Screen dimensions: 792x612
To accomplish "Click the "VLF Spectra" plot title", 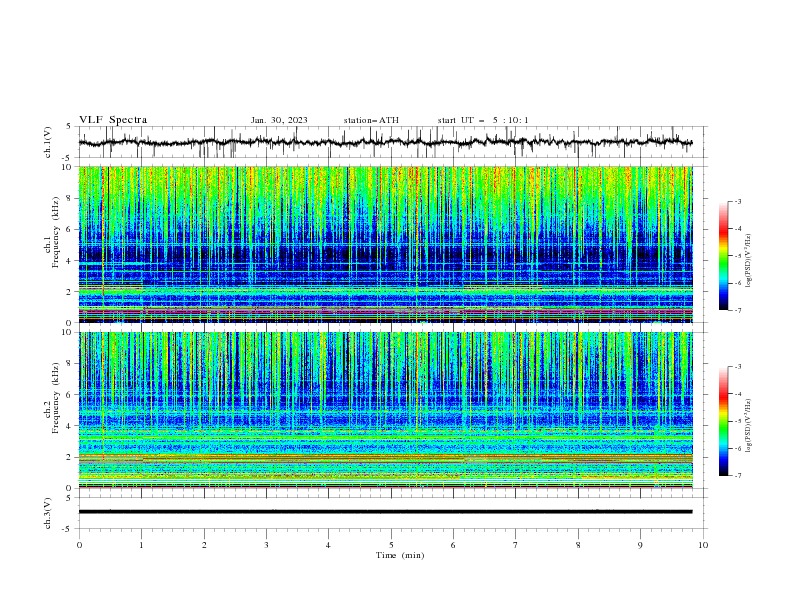I will (113, 120).
